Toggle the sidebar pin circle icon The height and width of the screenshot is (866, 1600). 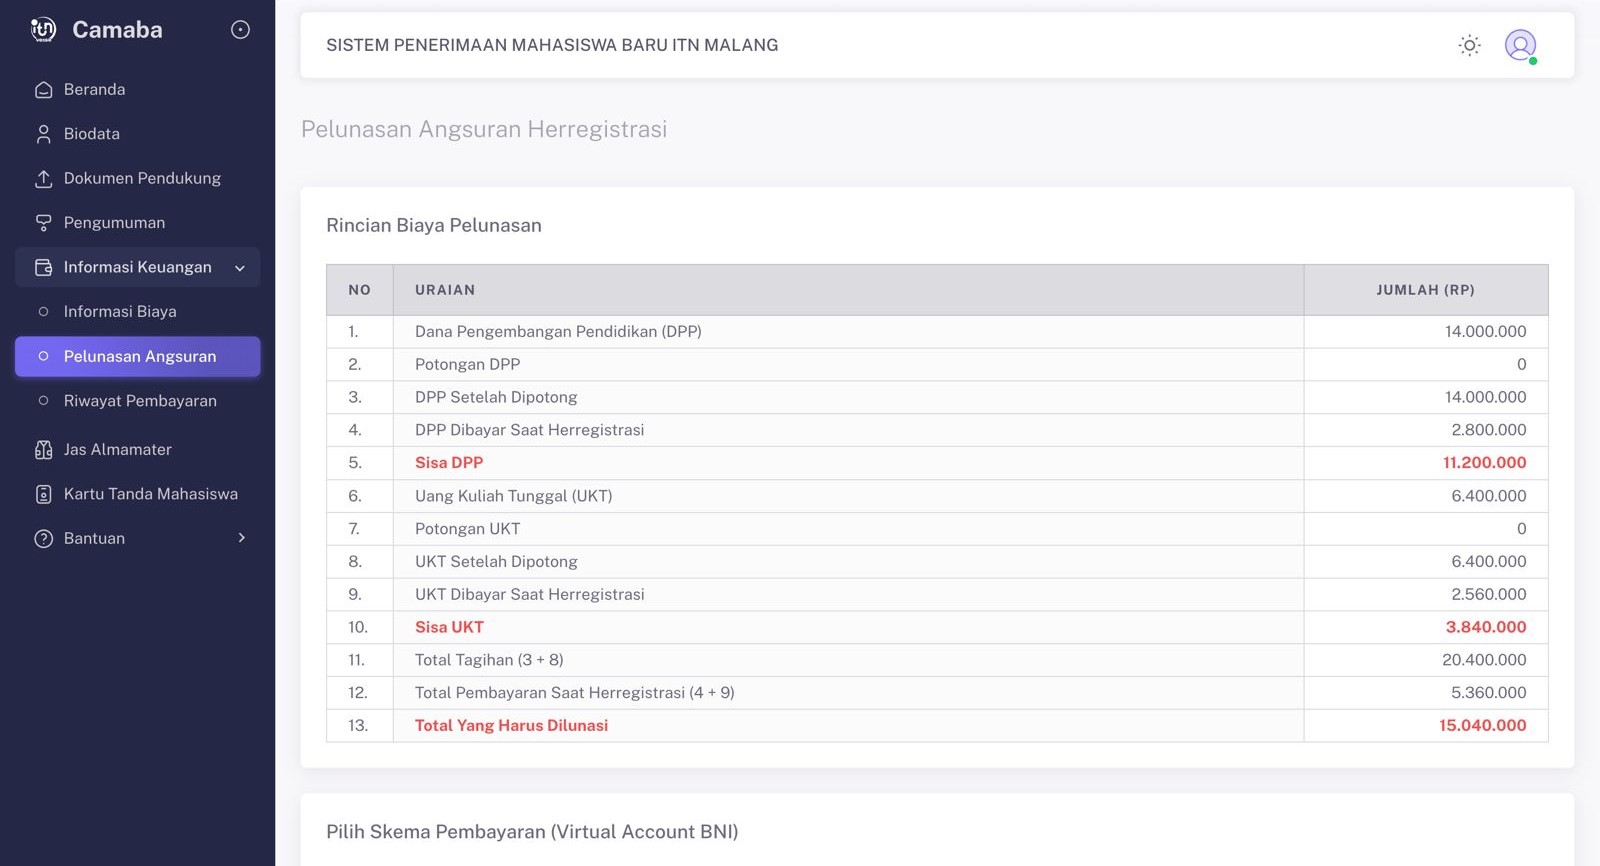click(240, 30)
